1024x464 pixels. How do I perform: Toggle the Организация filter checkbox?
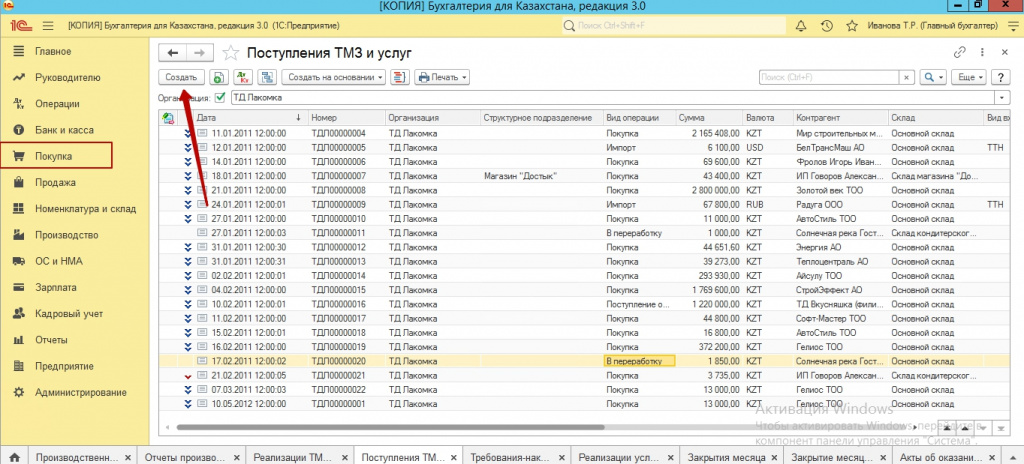click(x=219, y=97)
